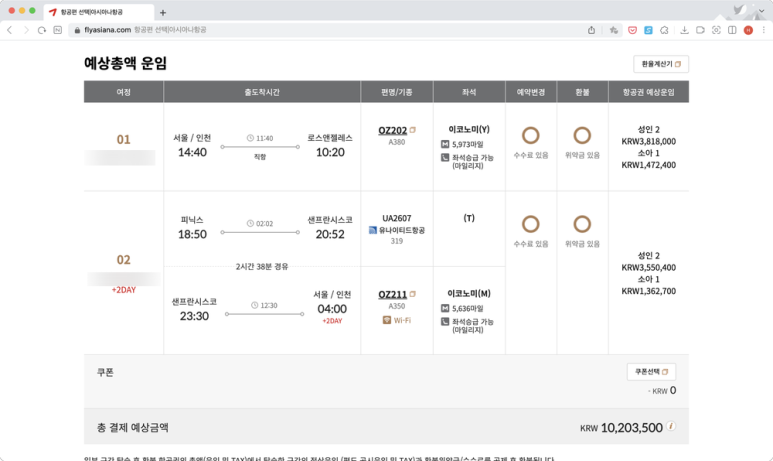Screen dimensions: 773x461
Task: Click the 쿠폰선택 button
Action: pyautogui.click(x=651, y=372)
